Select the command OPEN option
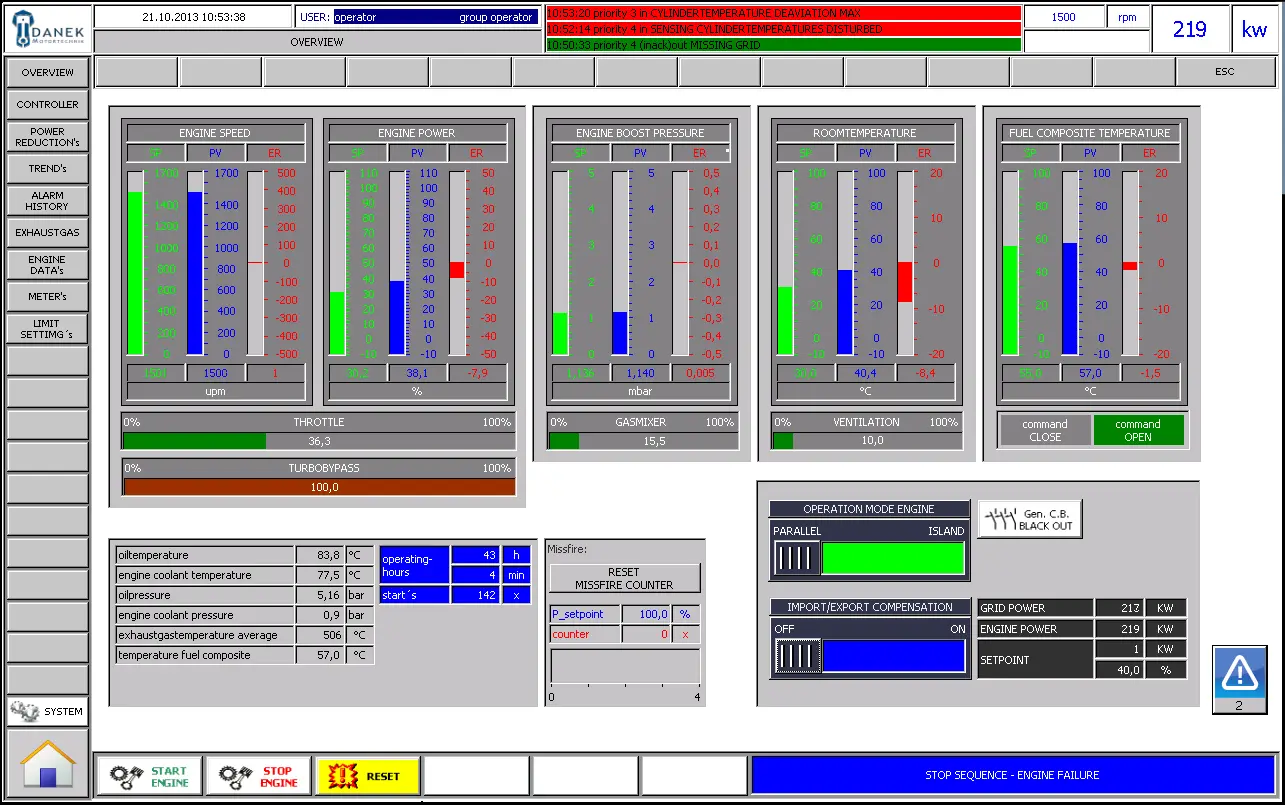1285x805 pixels. click(1137, 430)
